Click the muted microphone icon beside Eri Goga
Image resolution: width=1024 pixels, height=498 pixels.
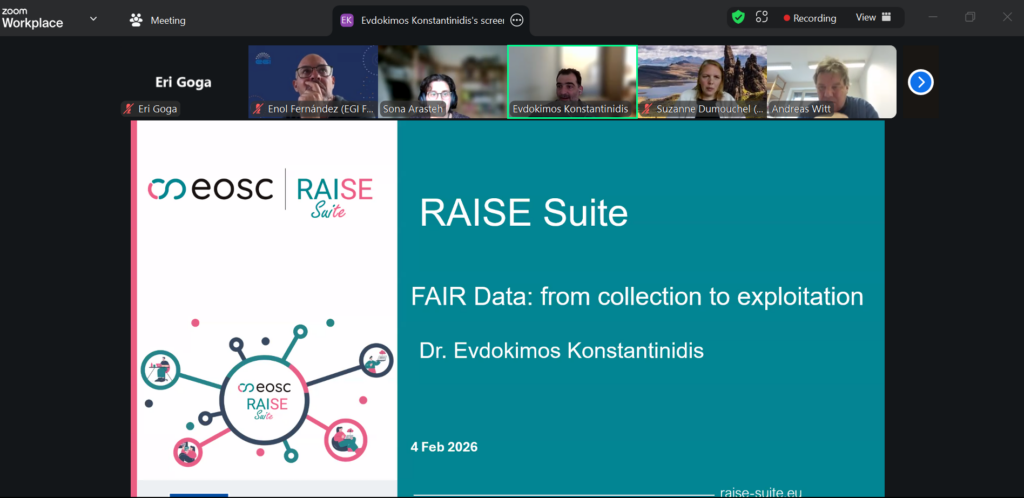click(x=129, y=109)
